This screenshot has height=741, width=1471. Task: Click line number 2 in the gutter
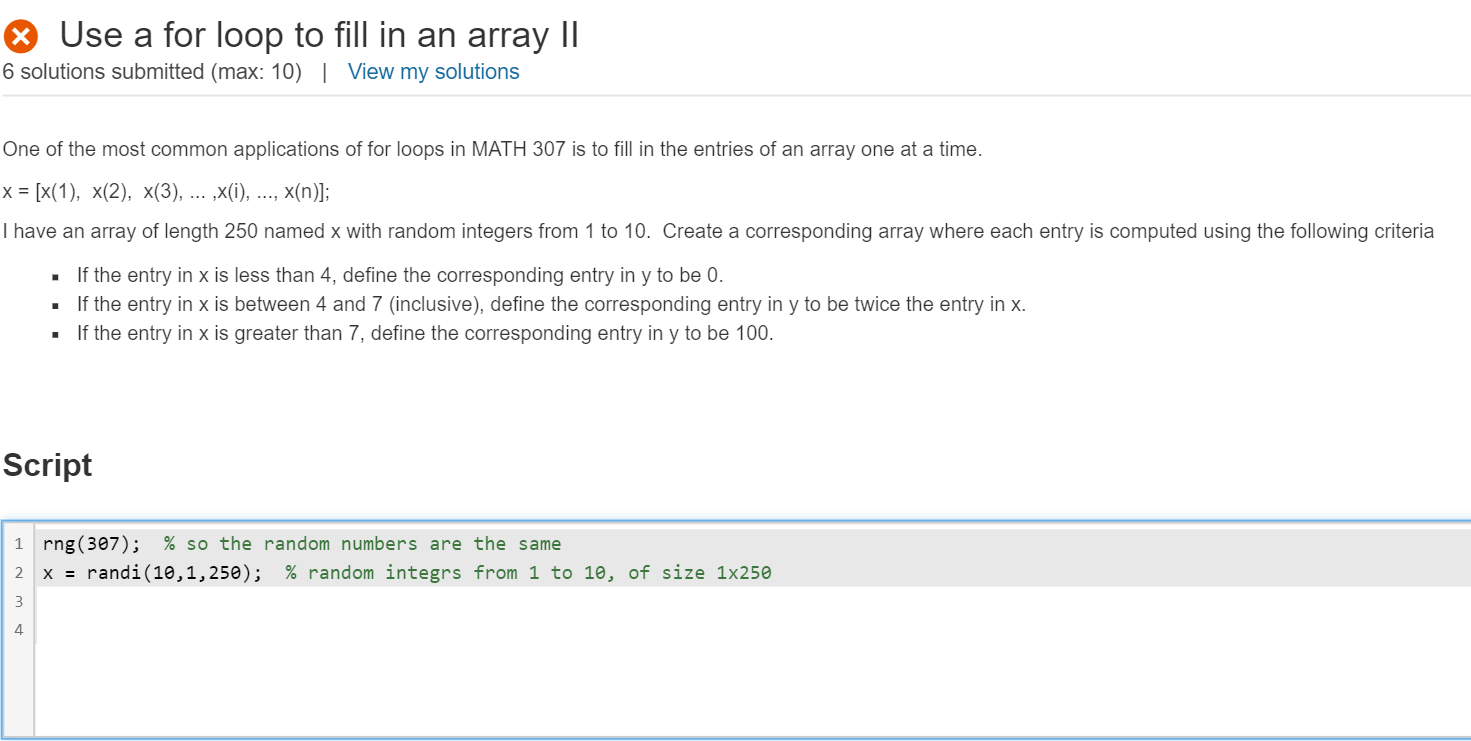19,572
